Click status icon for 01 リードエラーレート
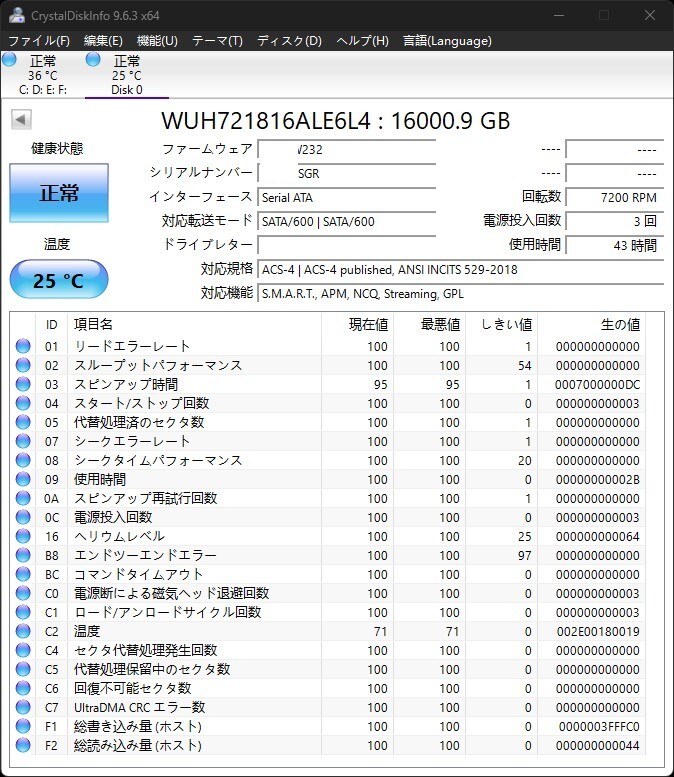674x777 pixels. pos(23,346)
